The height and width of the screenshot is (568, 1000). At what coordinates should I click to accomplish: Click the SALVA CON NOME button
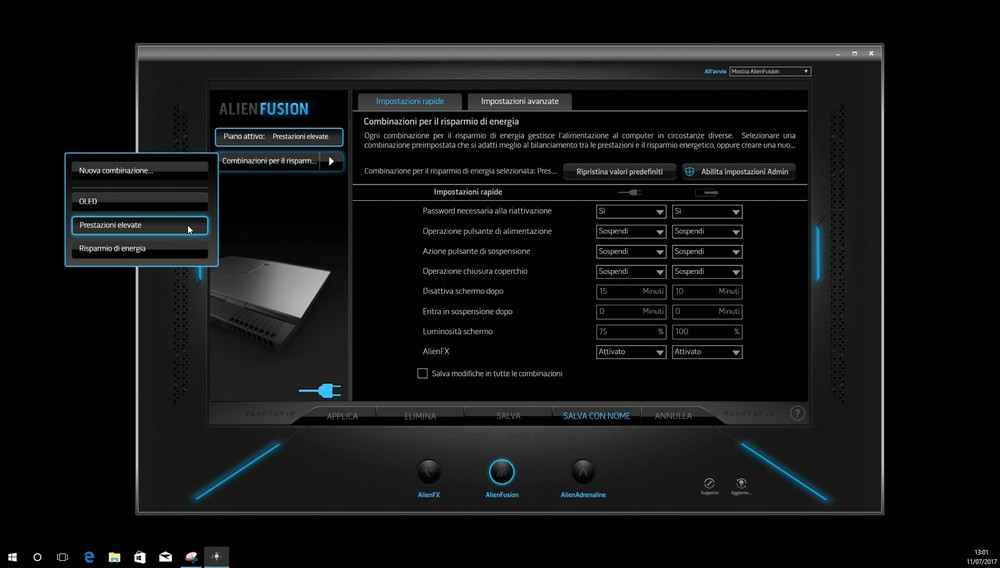(x=596, y=416)
